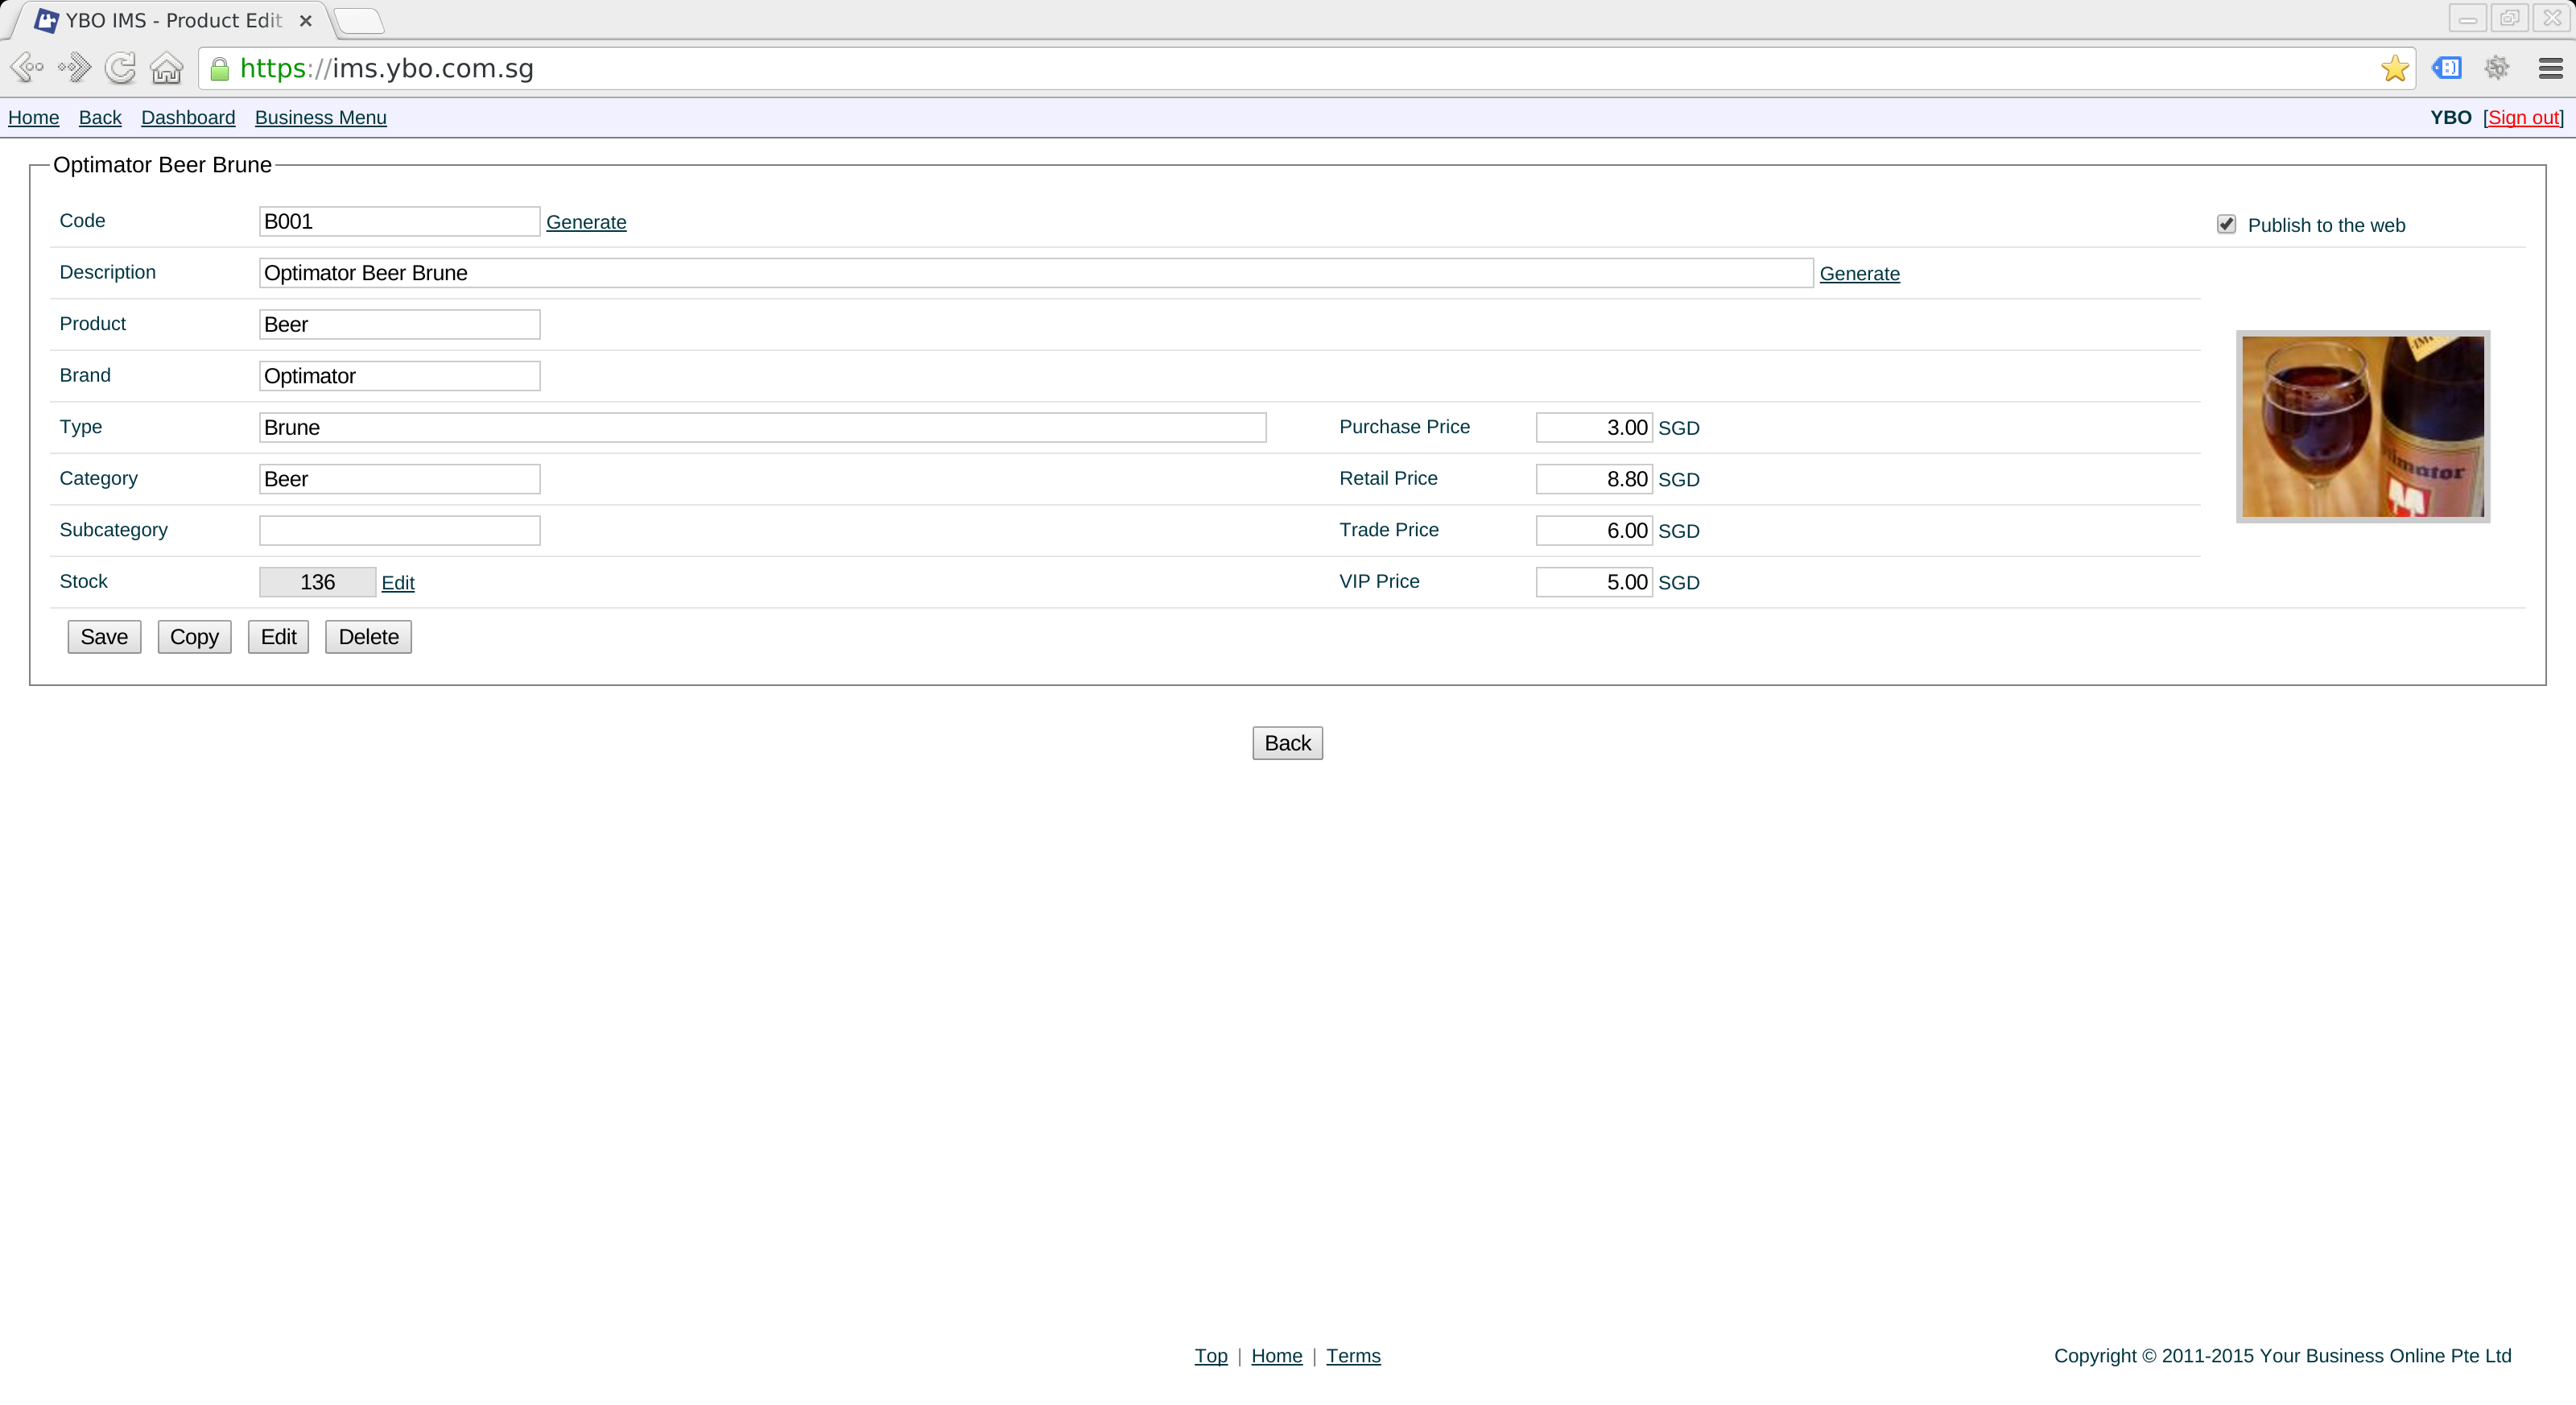The width and height of the screenshot is (2576, 1405).
Task: Click the gear extension icon
Action: pyautogui.click(x=2497, y=68)
